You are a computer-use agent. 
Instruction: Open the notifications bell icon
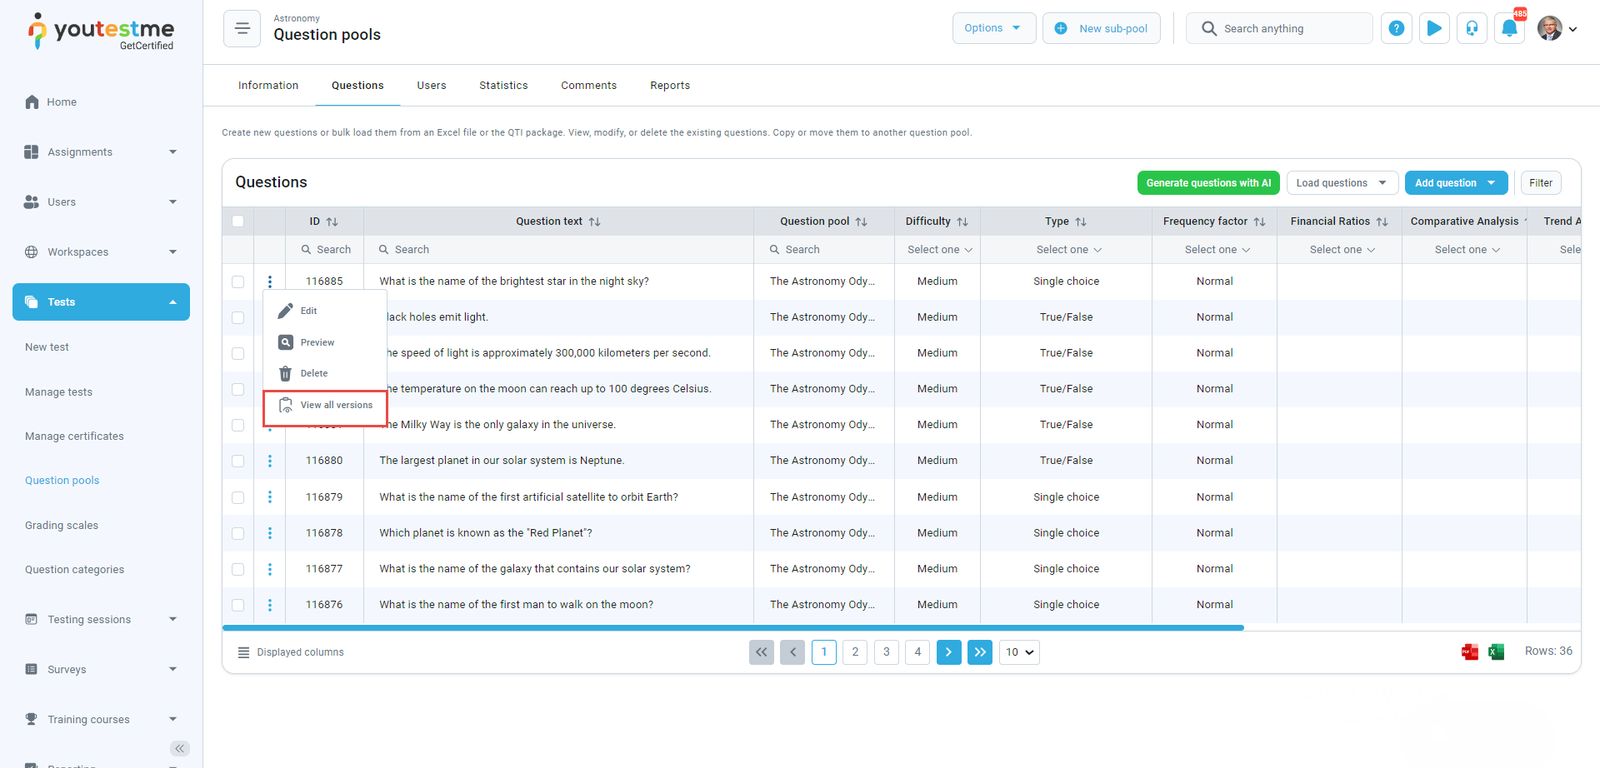(1509, 29)
